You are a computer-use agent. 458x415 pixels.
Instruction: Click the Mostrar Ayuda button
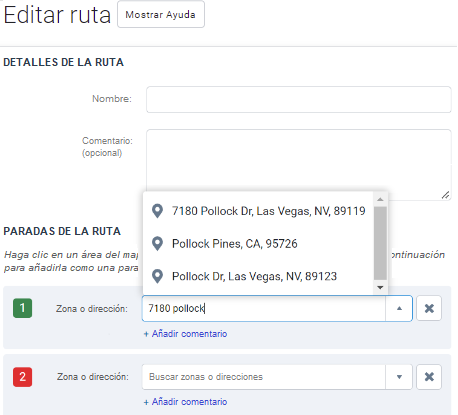point(161,14)
